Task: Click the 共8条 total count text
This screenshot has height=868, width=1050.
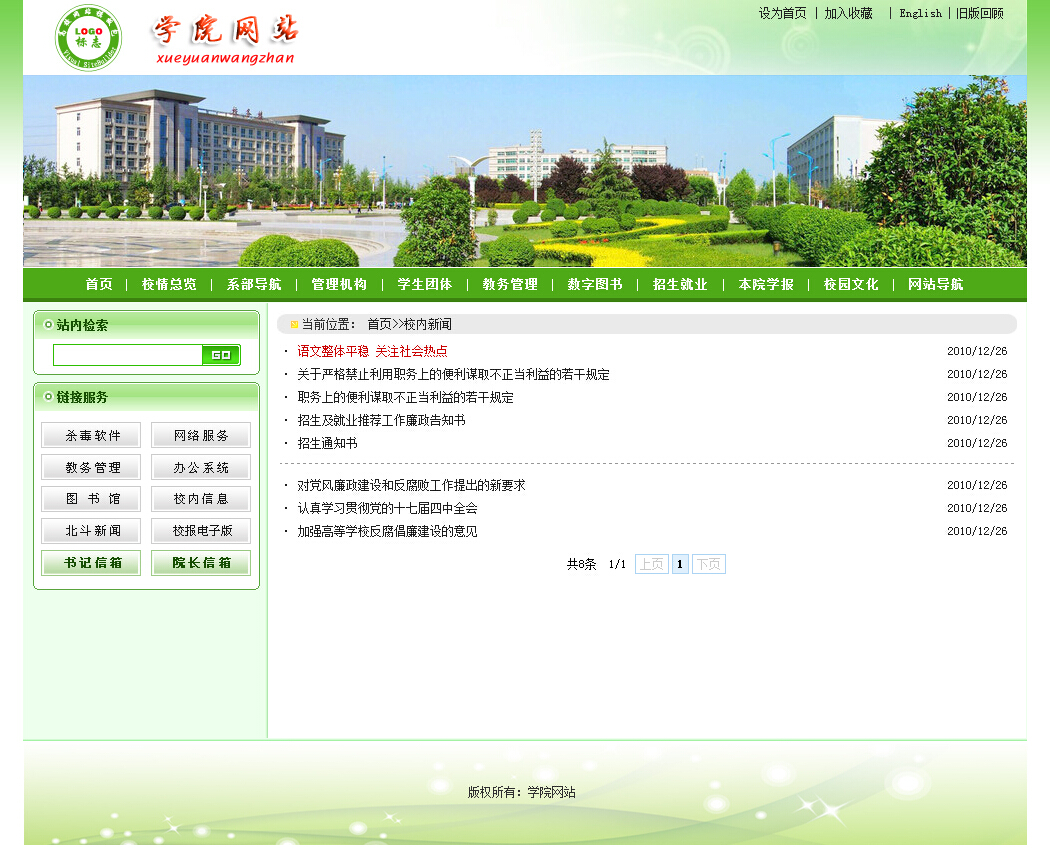Action: 581,564
